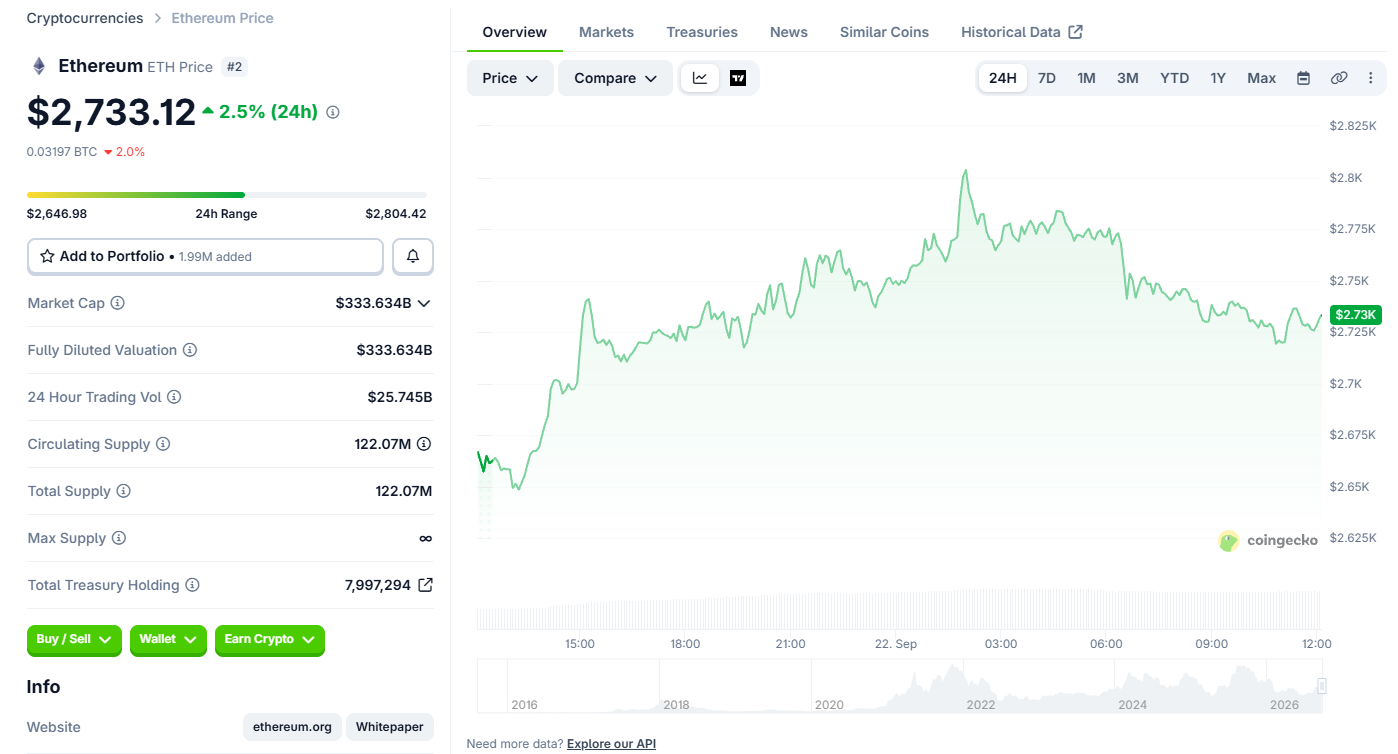Screen dimensions: 1398x754
Task: Open ethereum.org website link
Action: point(292,727)
